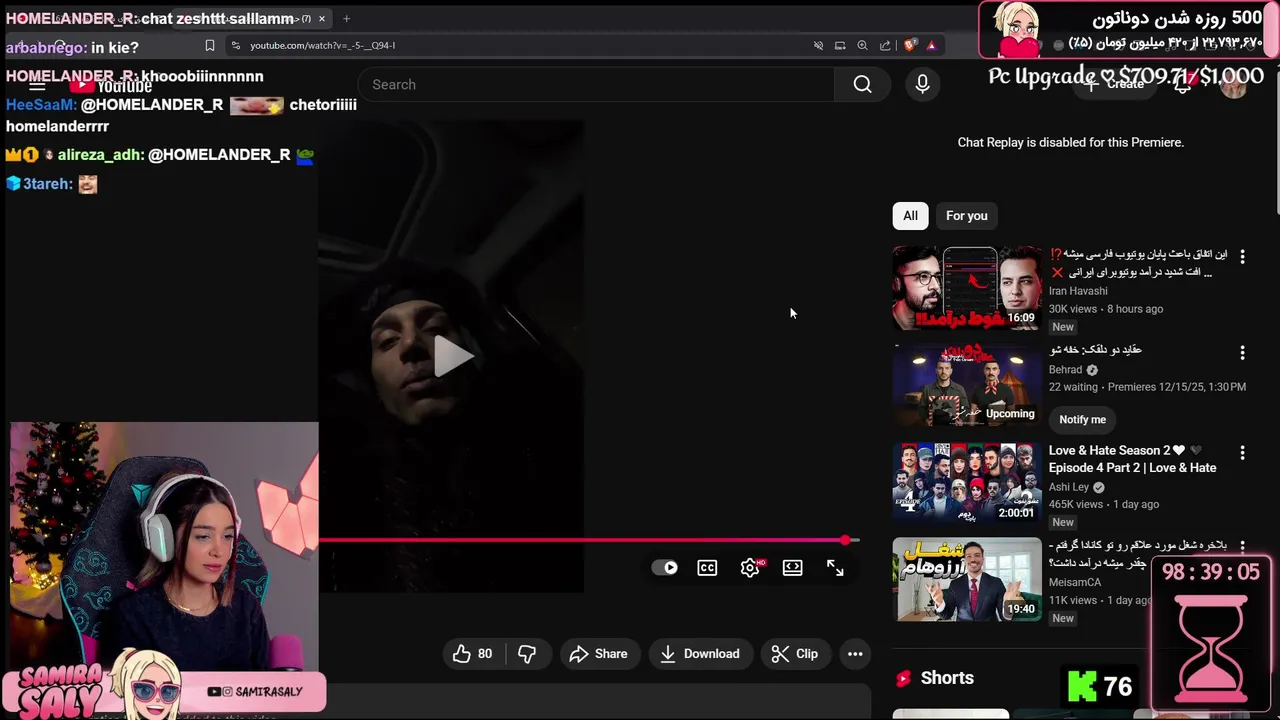Click the view site information icon
This screenshot has height=720, width=1280.
coord(234,45)
